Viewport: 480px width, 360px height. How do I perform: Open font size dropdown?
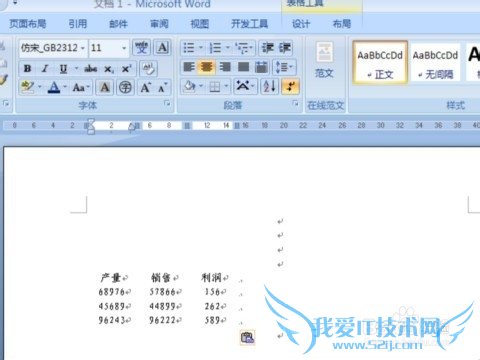(x=124, y=48)
